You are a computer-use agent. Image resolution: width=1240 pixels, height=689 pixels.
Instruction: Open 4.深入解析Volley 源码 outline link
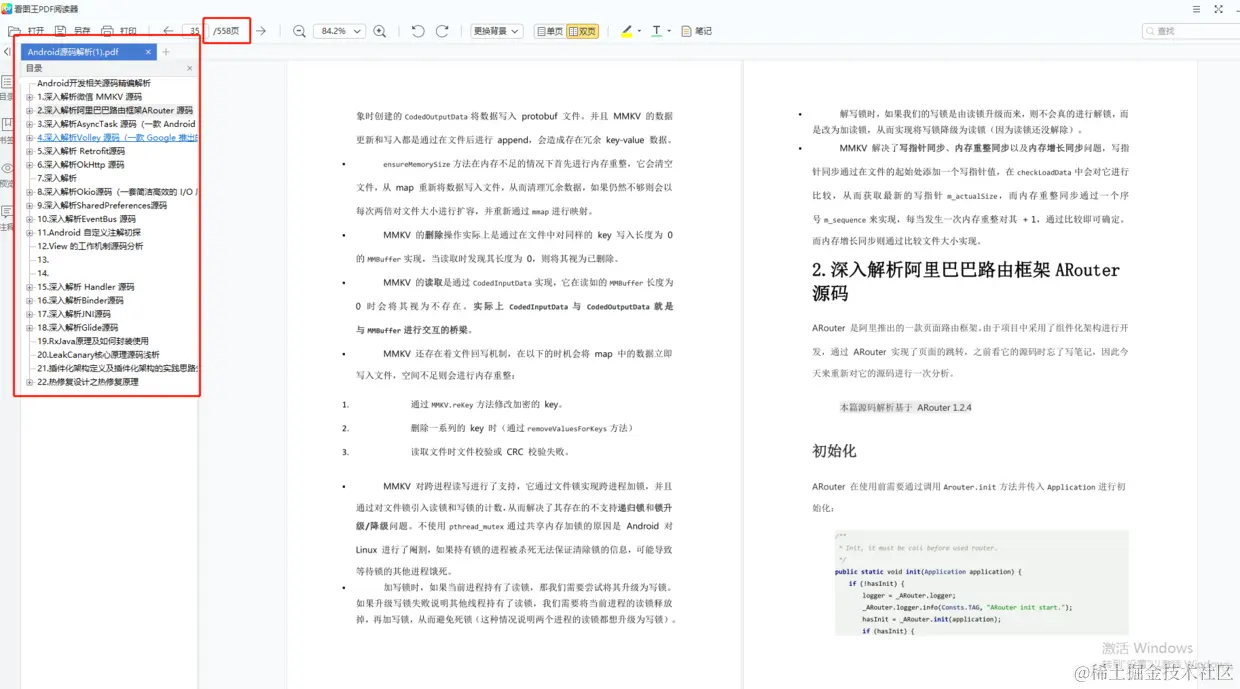[x=117, y=138]
